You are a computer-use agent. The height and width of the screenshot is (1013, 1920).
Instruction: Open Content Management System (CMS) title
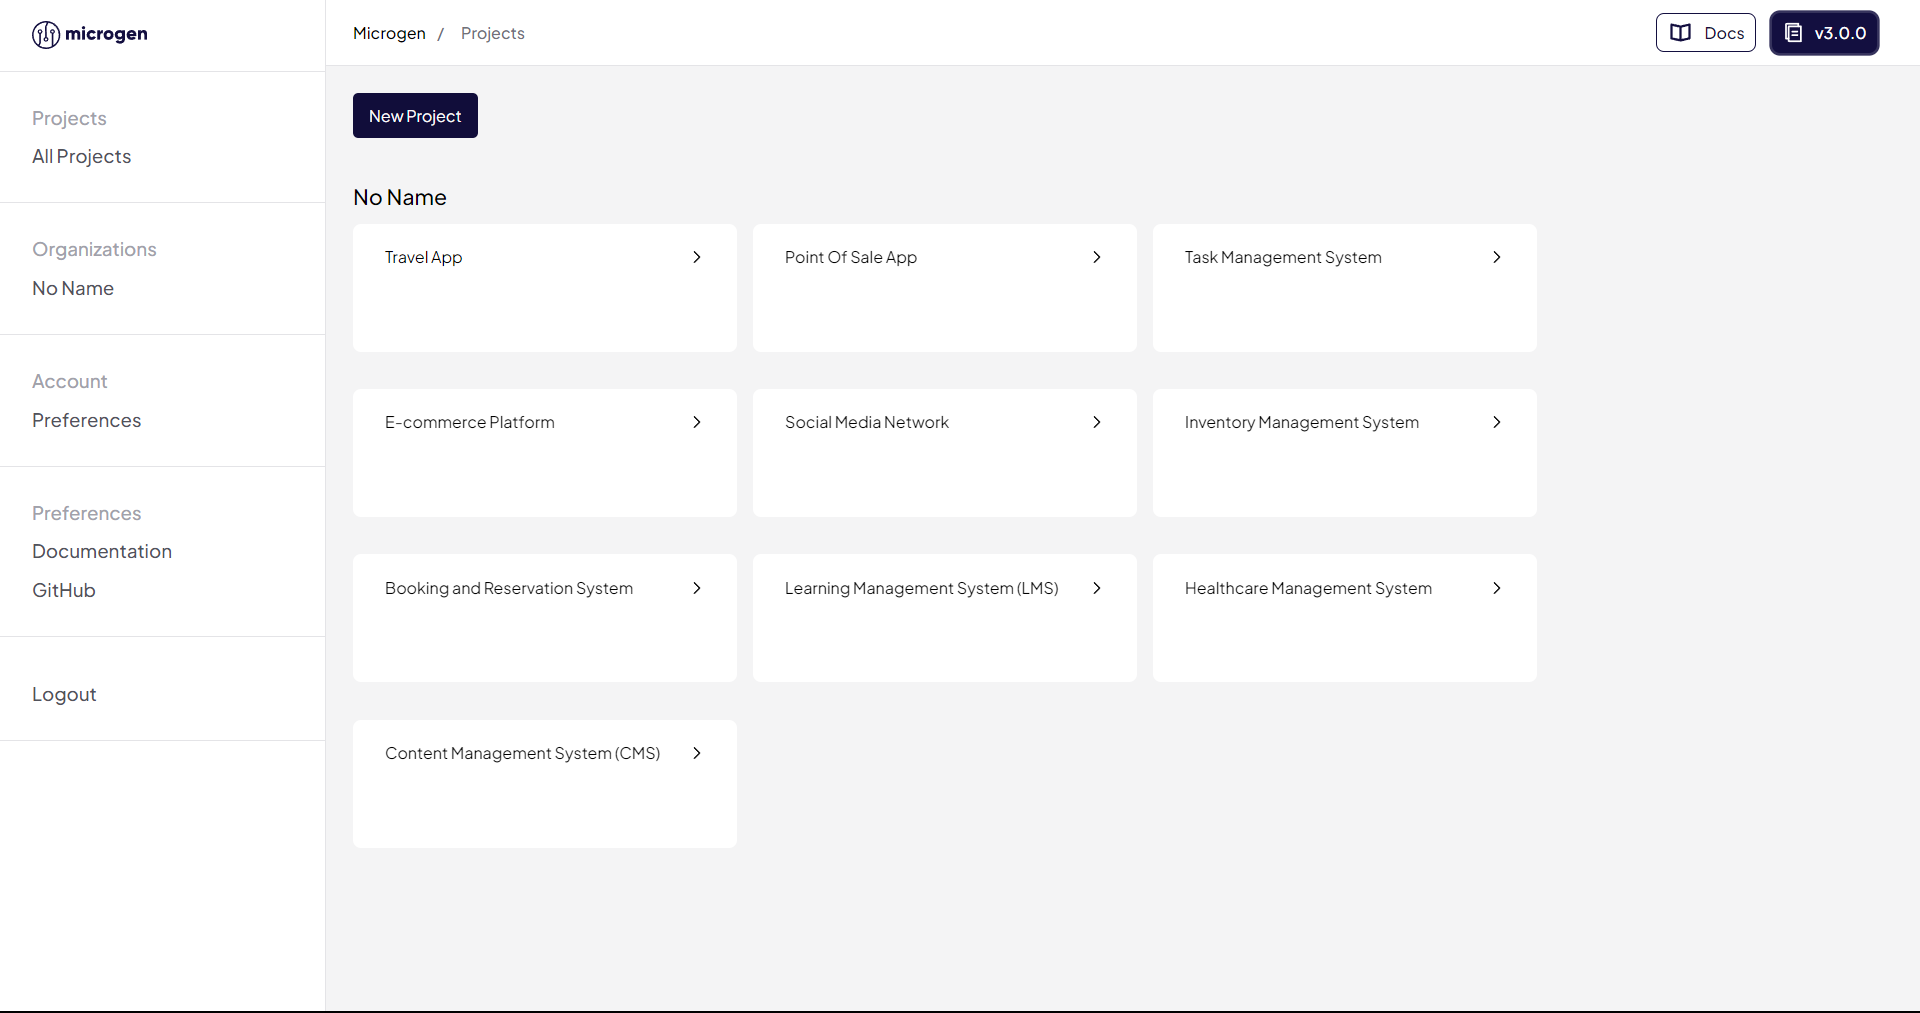523,753
